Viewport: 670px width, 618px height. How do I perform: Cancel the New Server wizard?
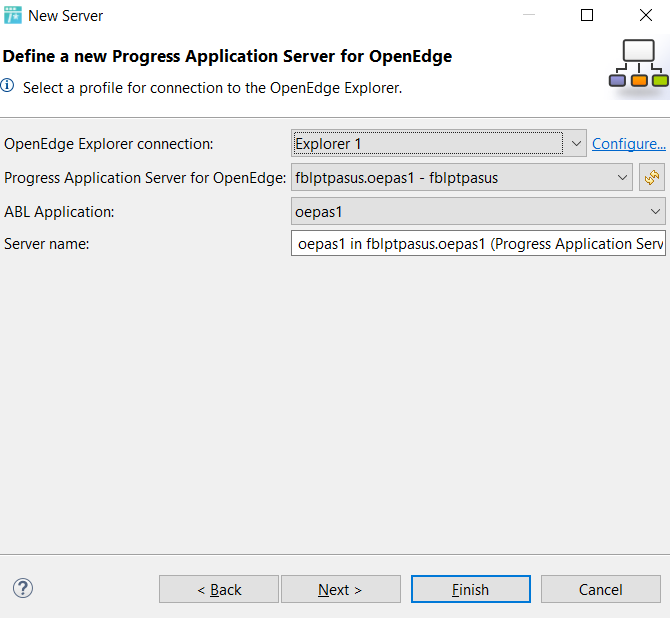coord(600,589)
